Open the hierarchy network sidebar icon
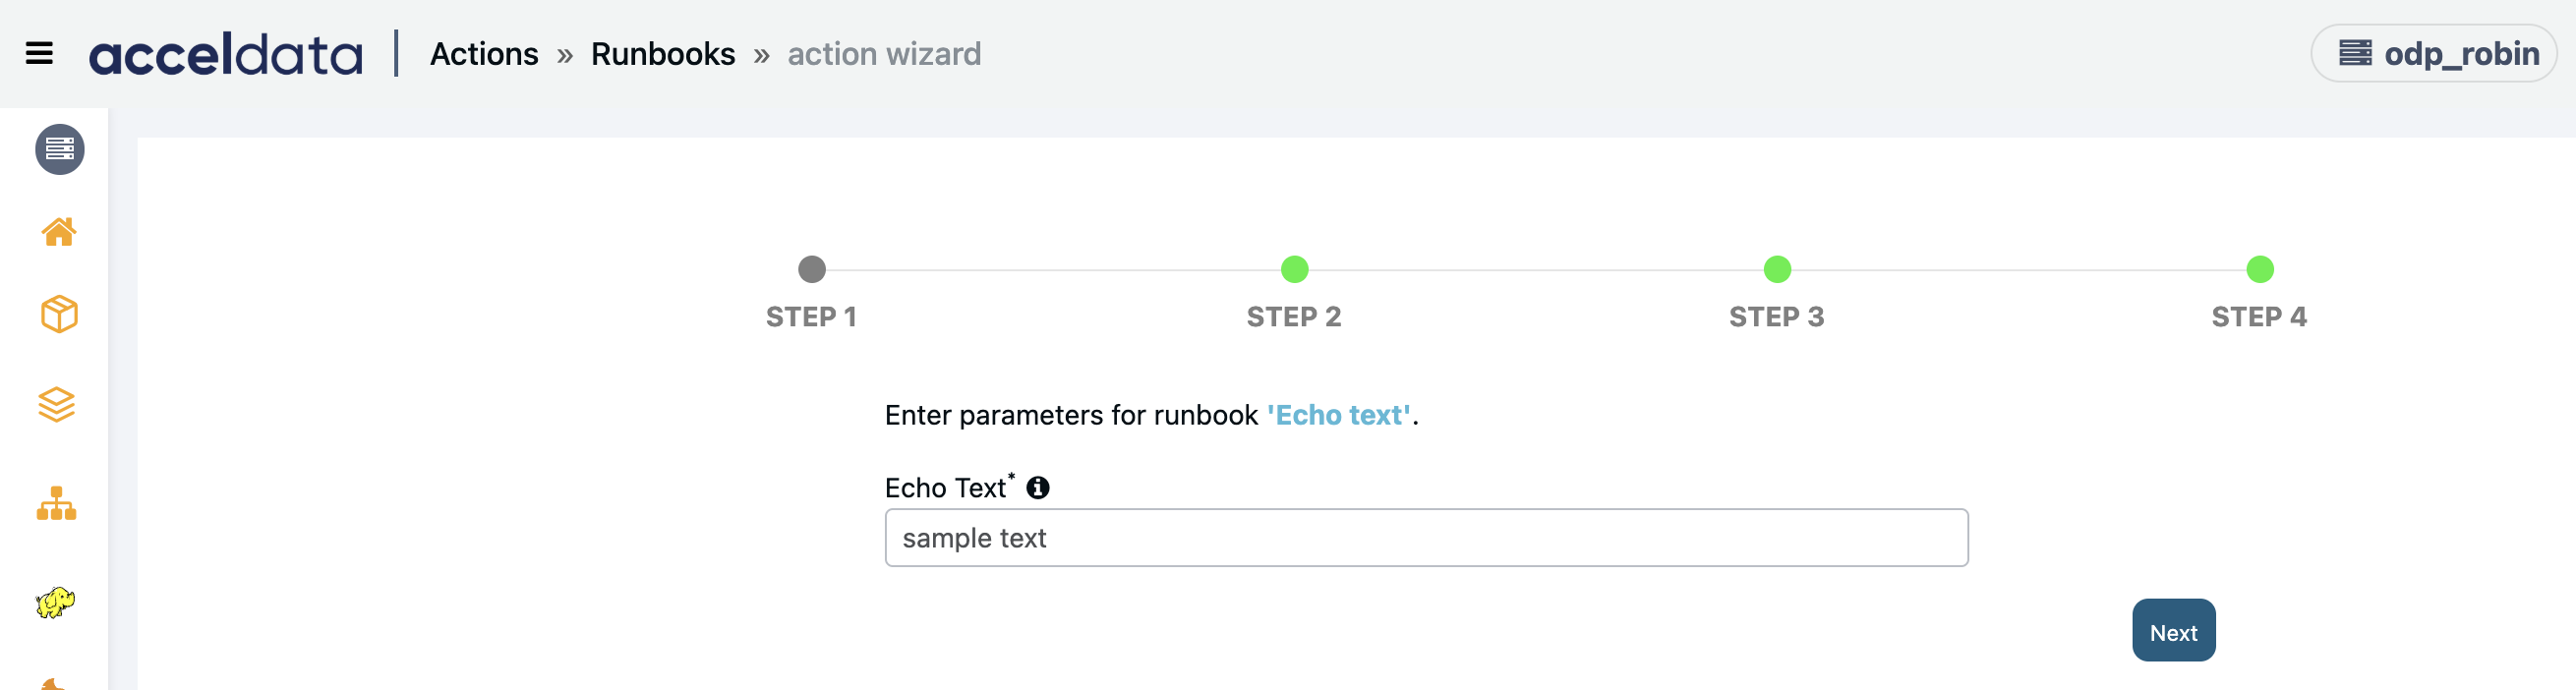 coord(57,503)
